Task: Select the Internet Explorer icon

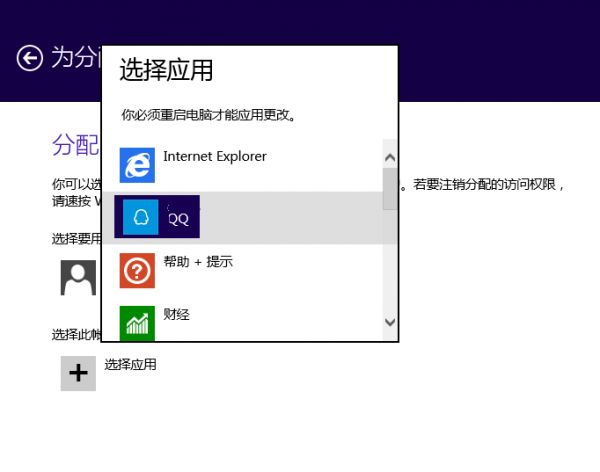Action: click(137, 165)
